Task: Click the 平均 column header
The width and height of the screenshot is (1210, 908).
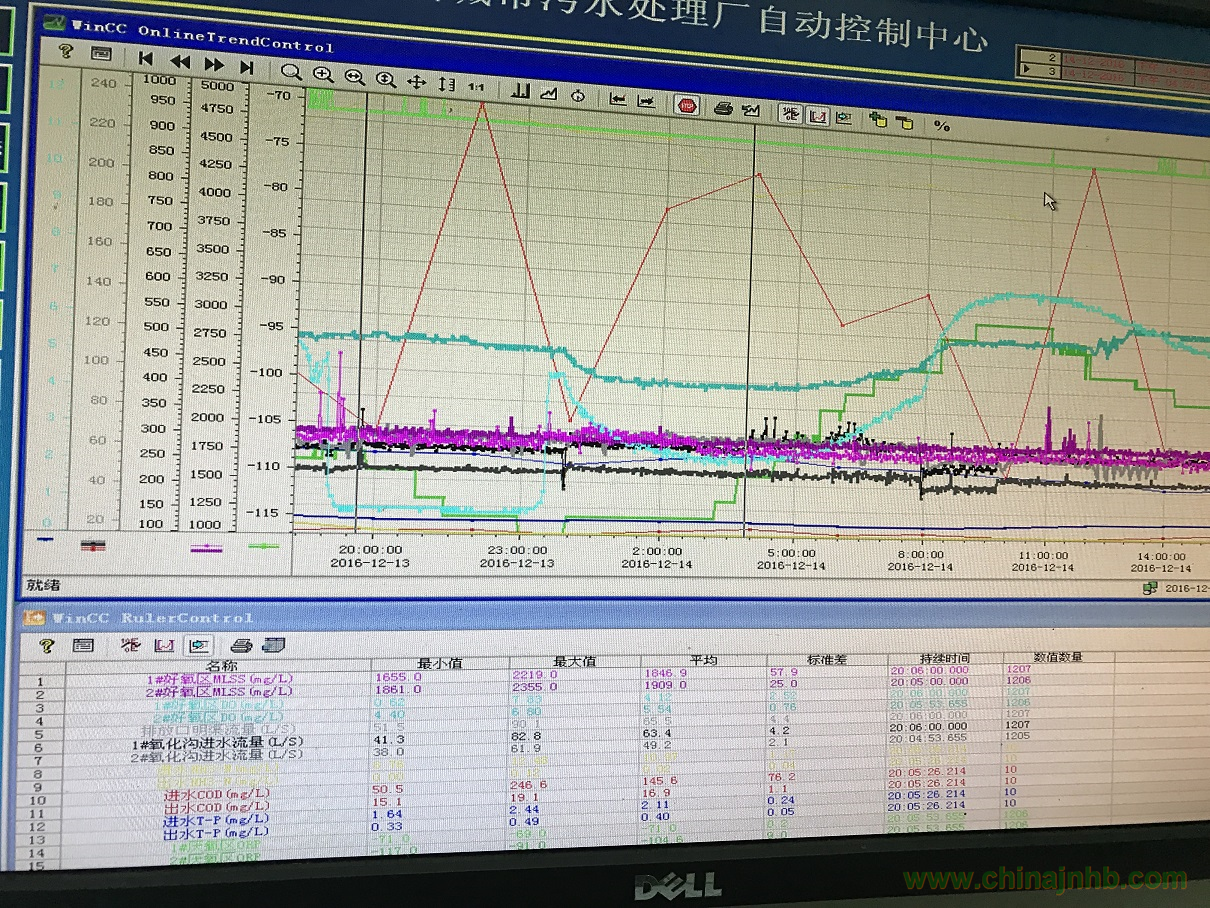Action: (x=704, y=661)
